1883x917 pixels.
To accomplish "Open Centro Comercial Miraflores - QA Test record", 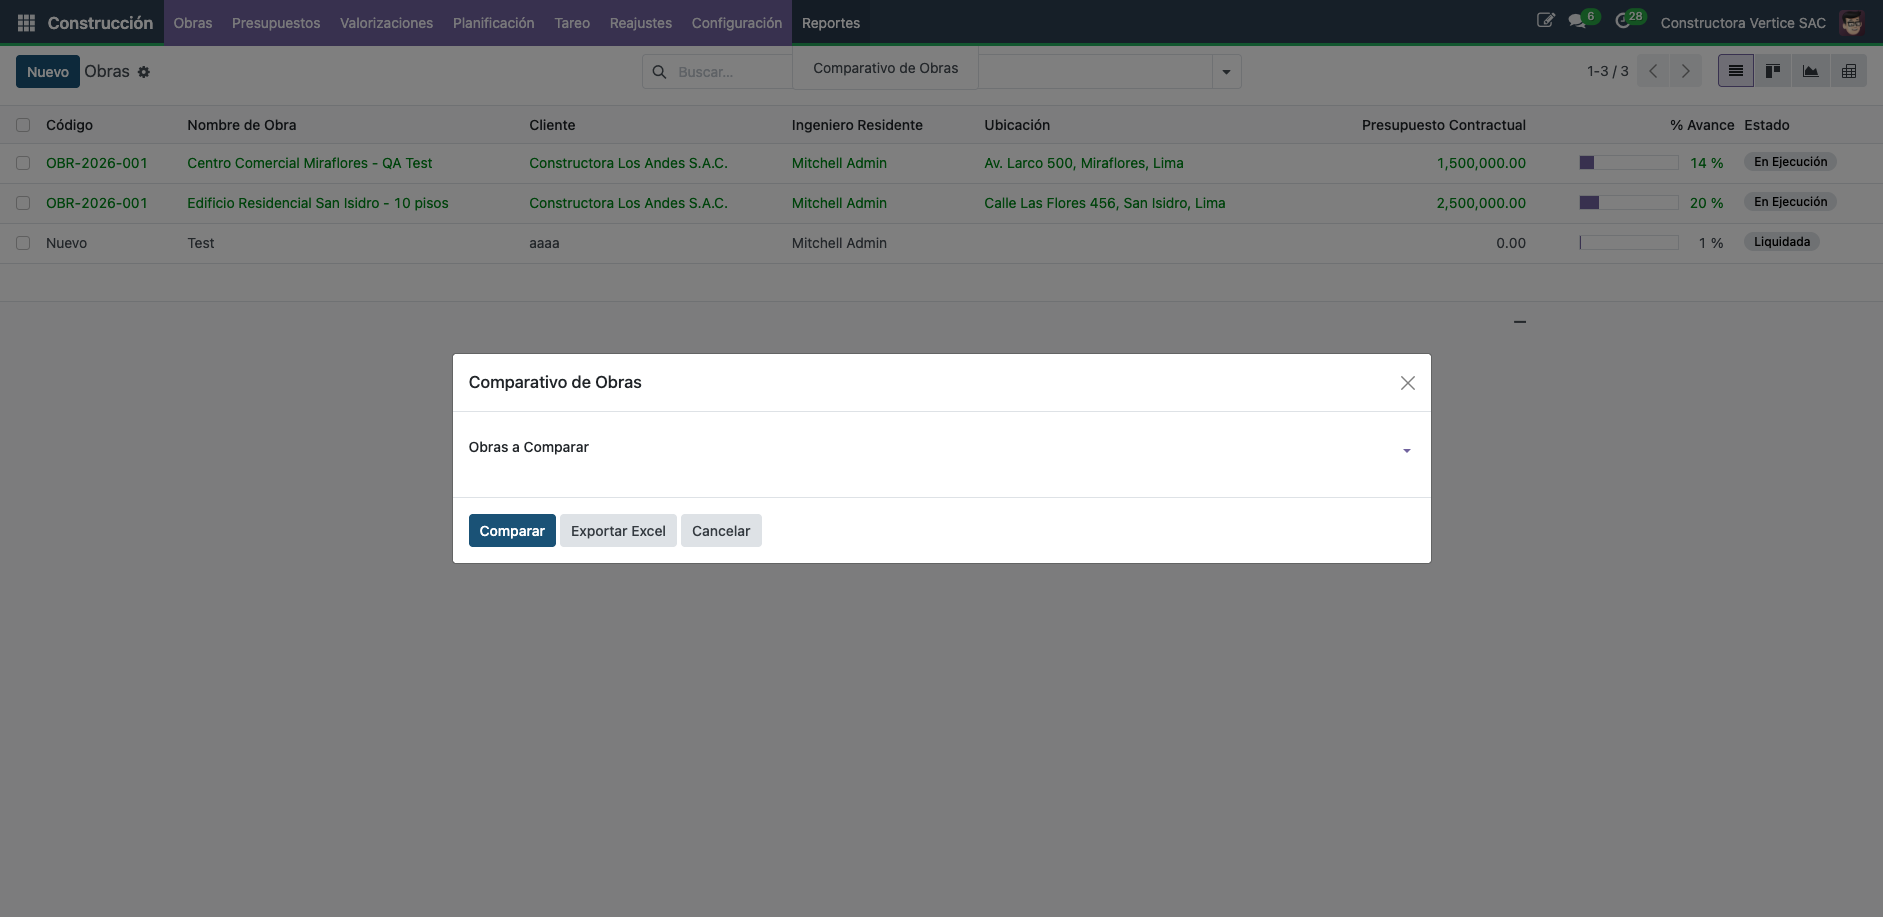I will click(x=310, y=163).
